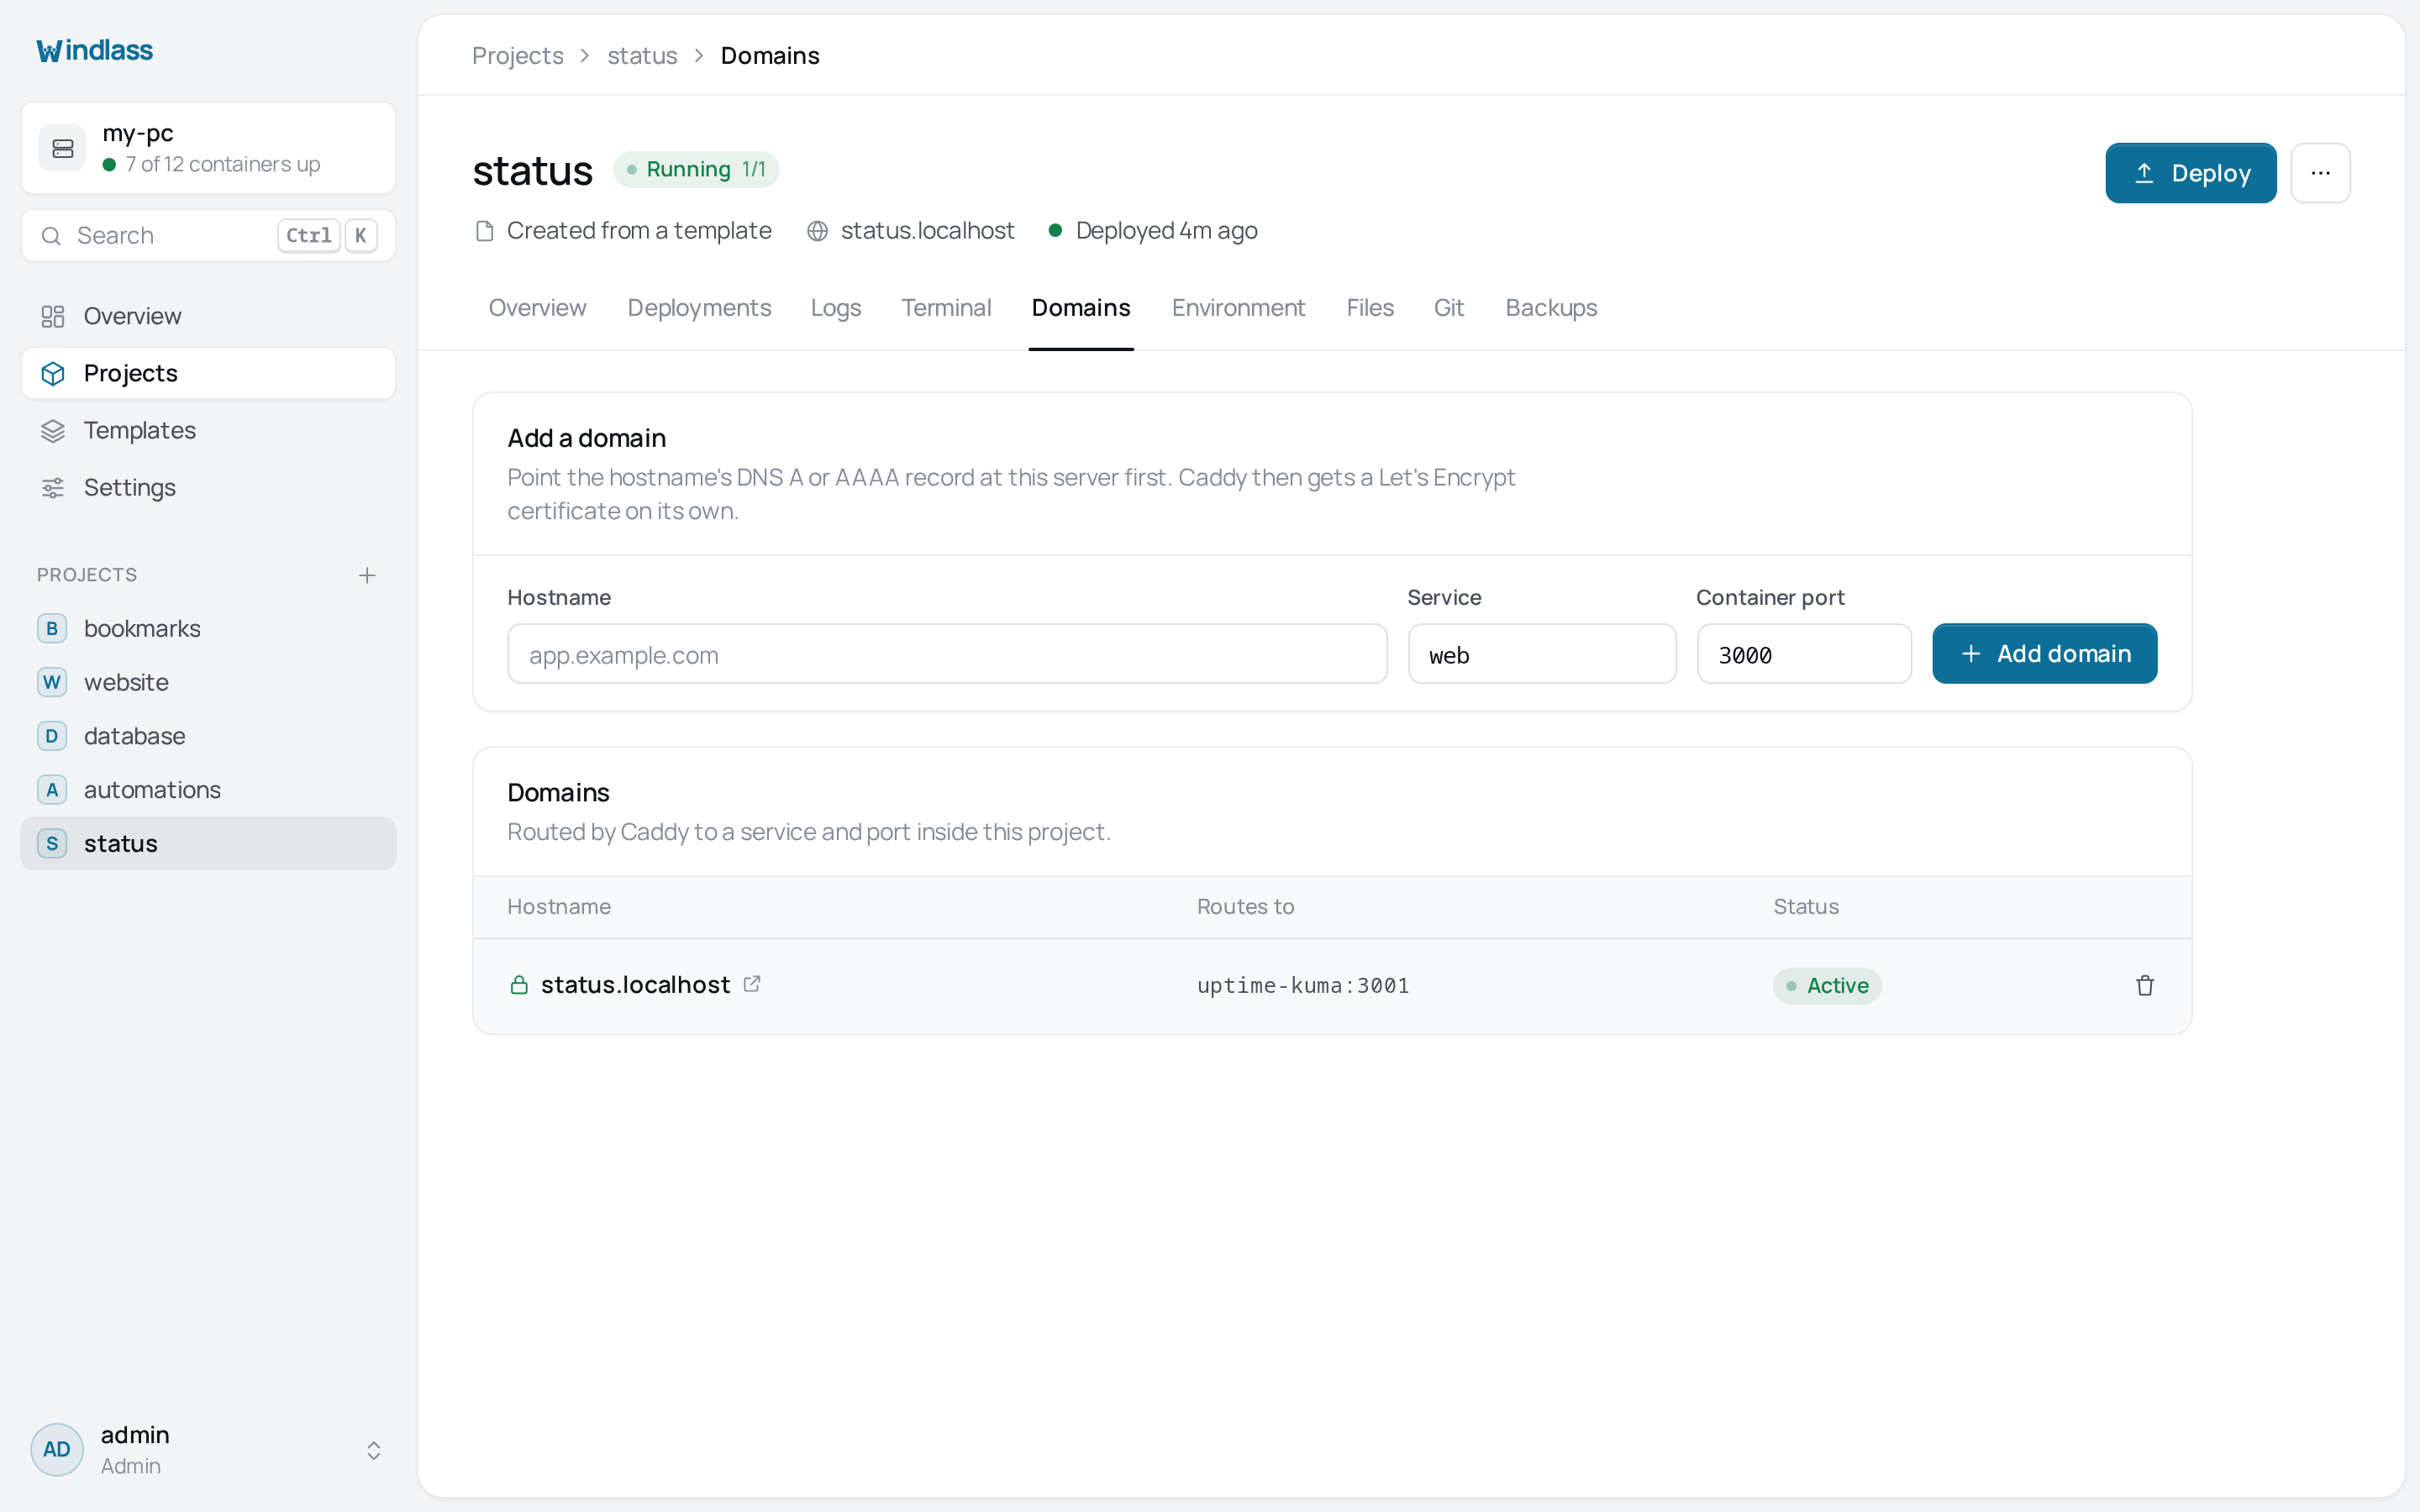The image size is (2420, 1512).
Task: Select the B badge for bookmarks project
Action: coord(52,628)
